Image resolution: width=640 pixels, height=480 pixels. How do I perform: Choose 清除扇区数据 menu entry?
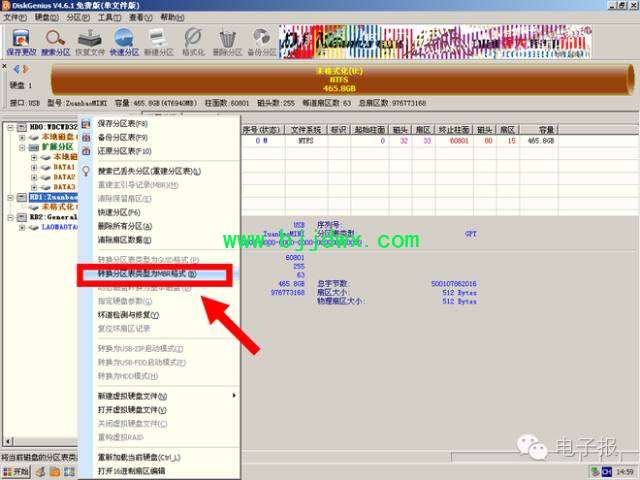pyautogui.click(x=124, y=240)
